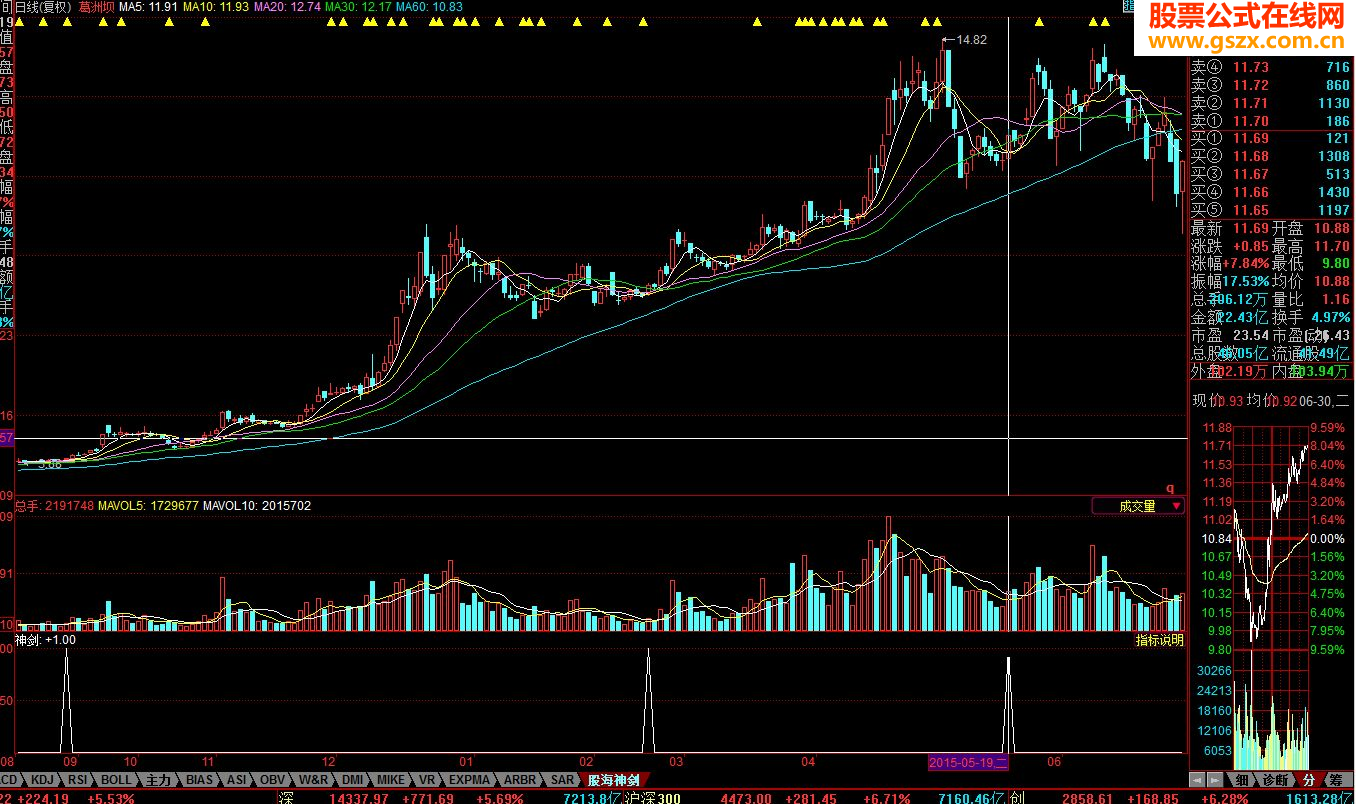Open the 成交量 indicator dropdown arrow
Viewport: 1356px width, 804px height.
pyautogui.click(x=1176, y=506)
